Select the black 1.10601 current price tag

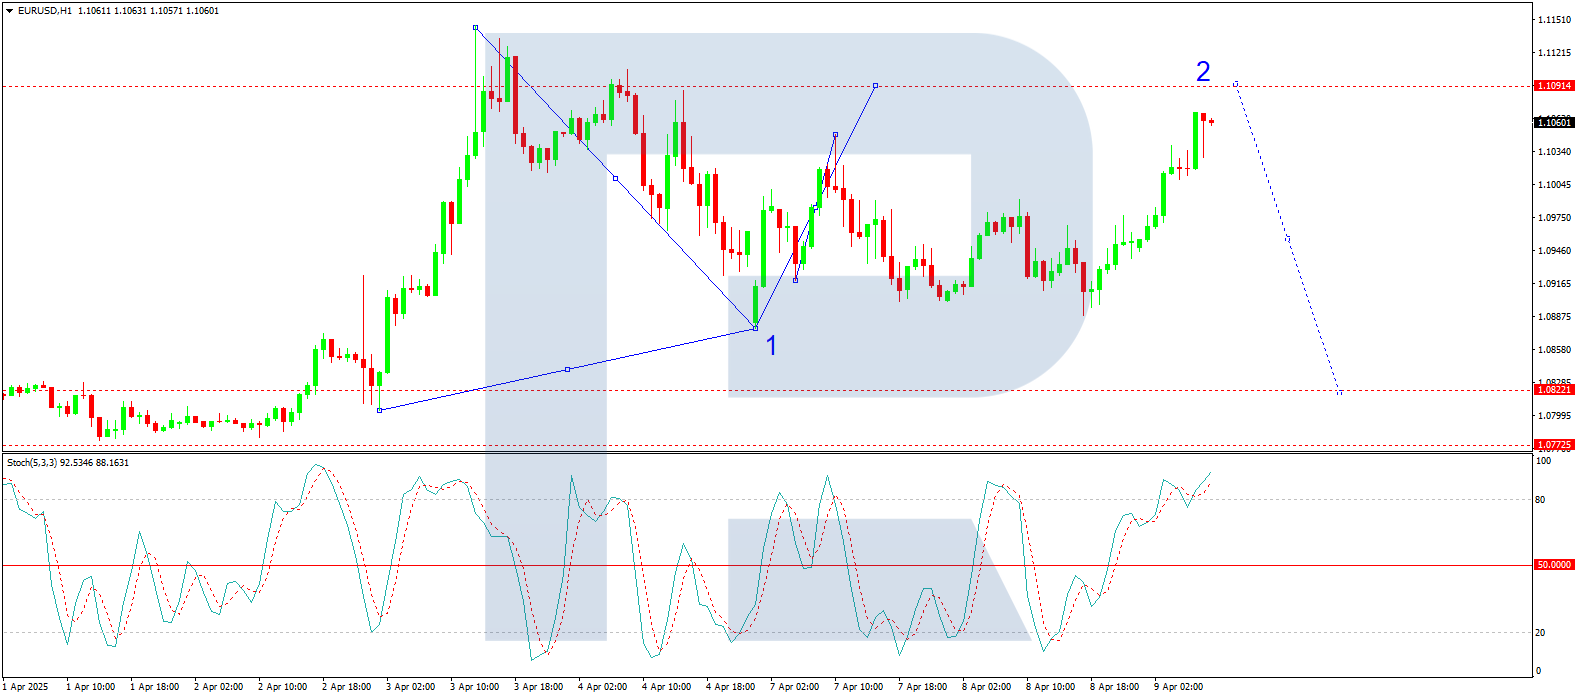1554,122
